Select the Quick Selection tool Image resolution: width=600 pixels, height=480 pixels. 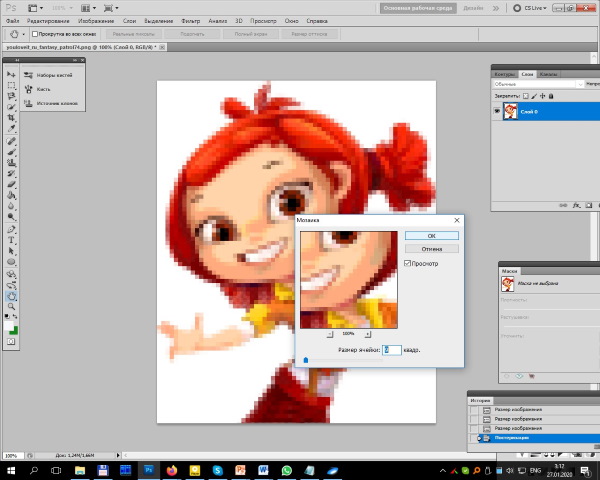point(11,107)
